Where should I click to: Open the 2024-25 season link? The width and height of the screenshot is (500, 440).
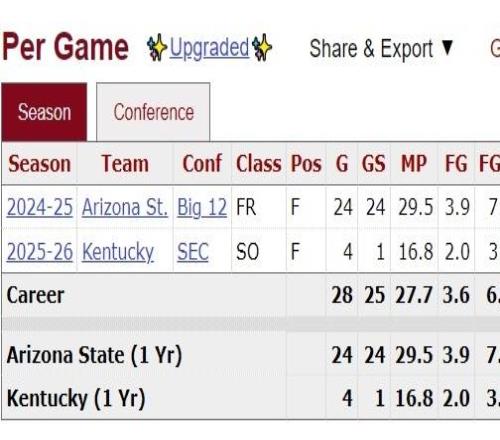tap(40, 207)
